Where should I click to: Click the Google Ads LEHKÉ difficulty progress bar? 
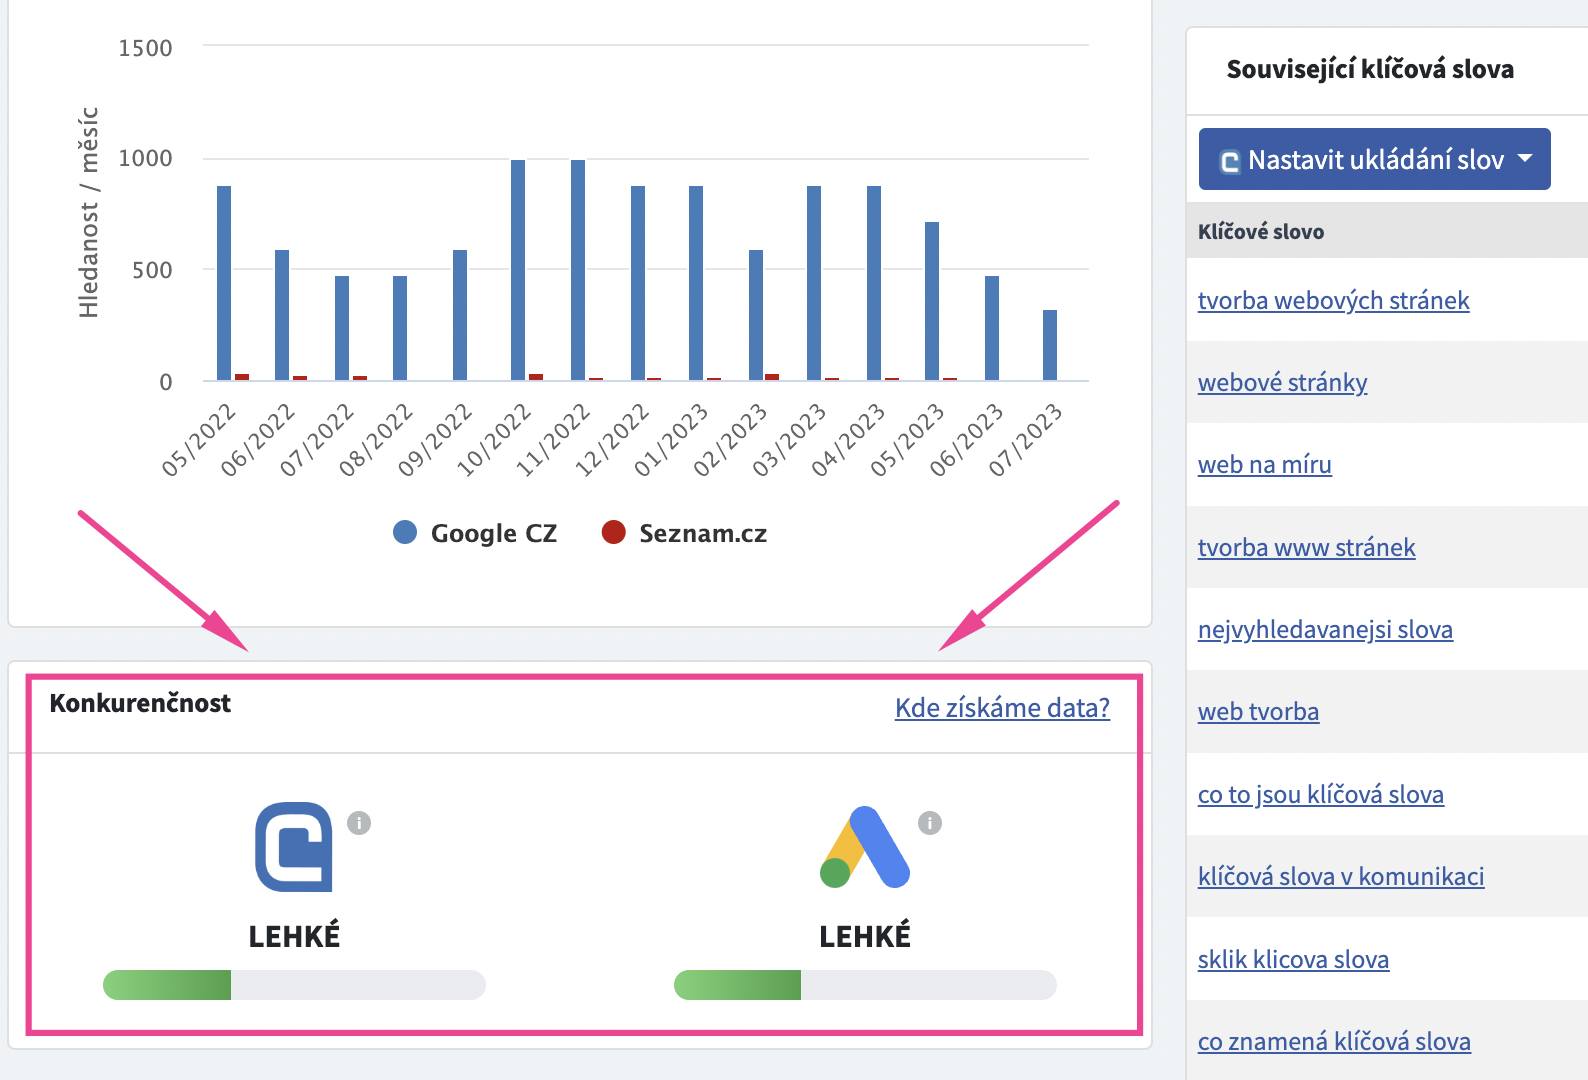pyautogui.click(x=865, y=985)
